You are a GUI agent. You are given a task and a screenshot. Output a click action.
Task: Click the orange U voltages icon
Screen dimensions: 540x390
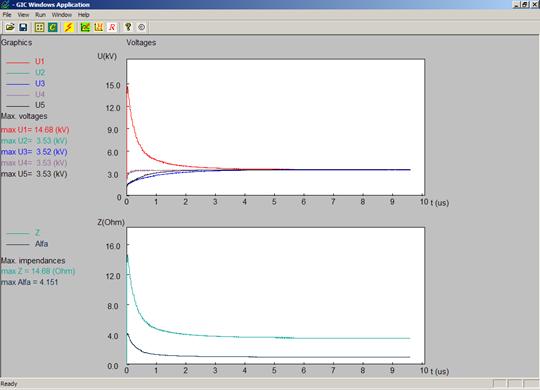pos(98,27)
